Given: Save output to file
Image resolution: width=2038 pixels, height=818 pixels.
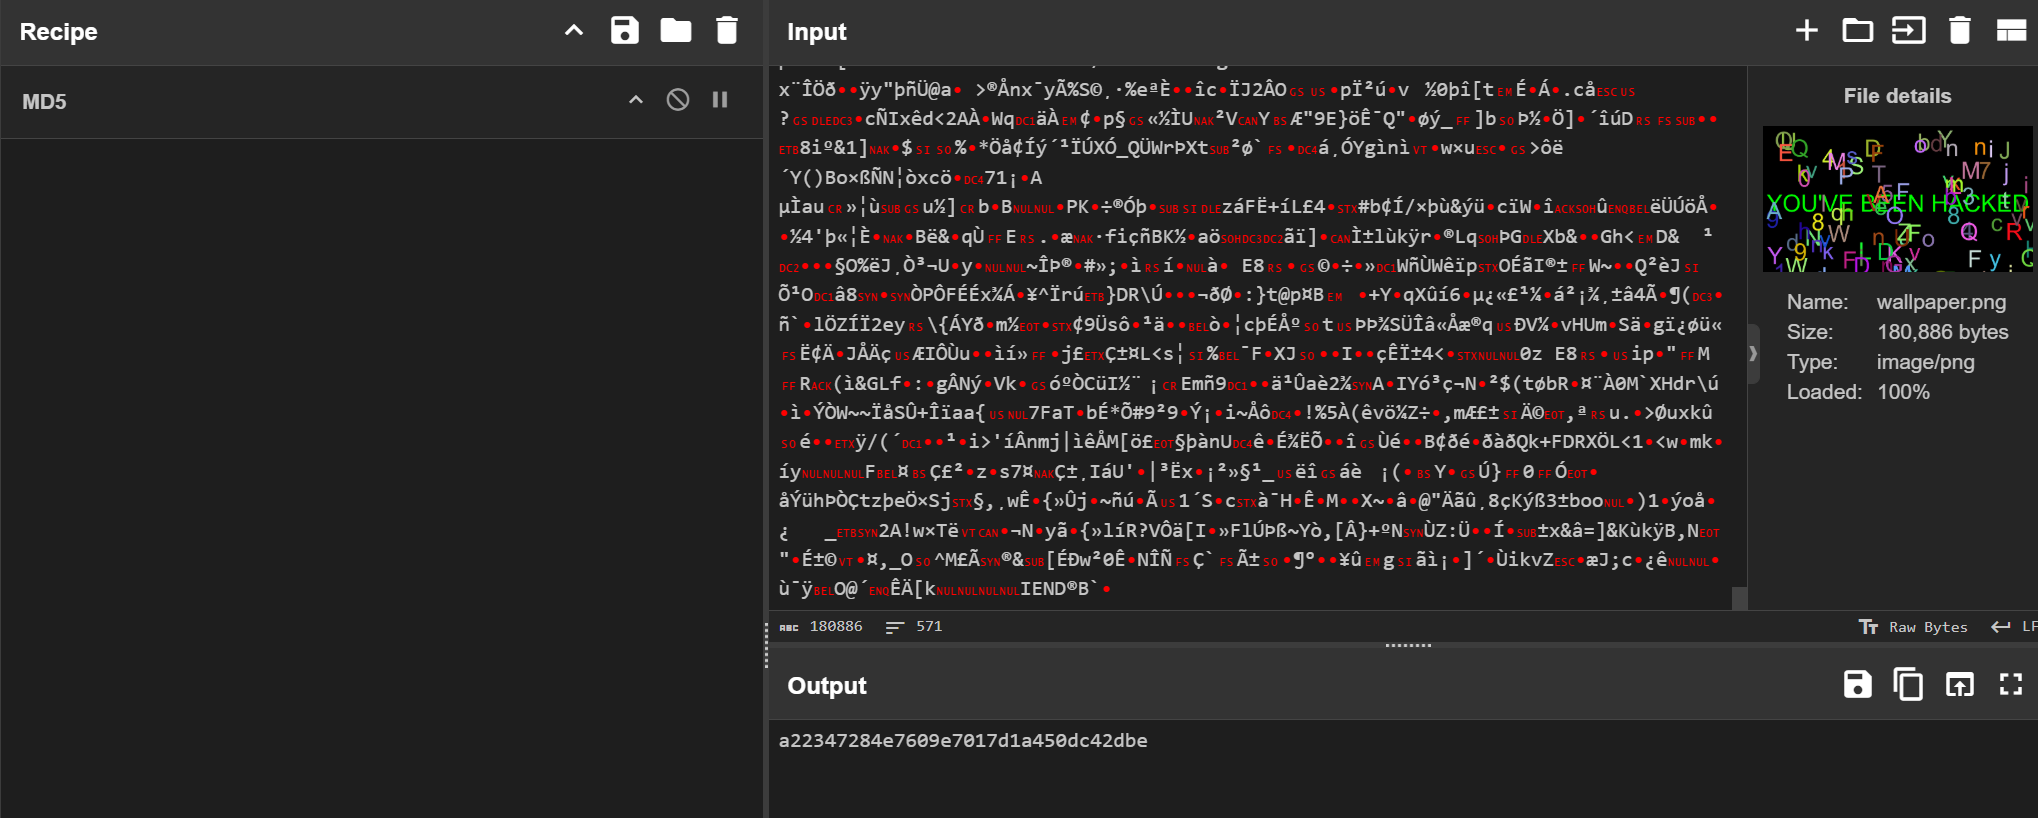Looking at the screenshot, I should [x=1857, y=685].
